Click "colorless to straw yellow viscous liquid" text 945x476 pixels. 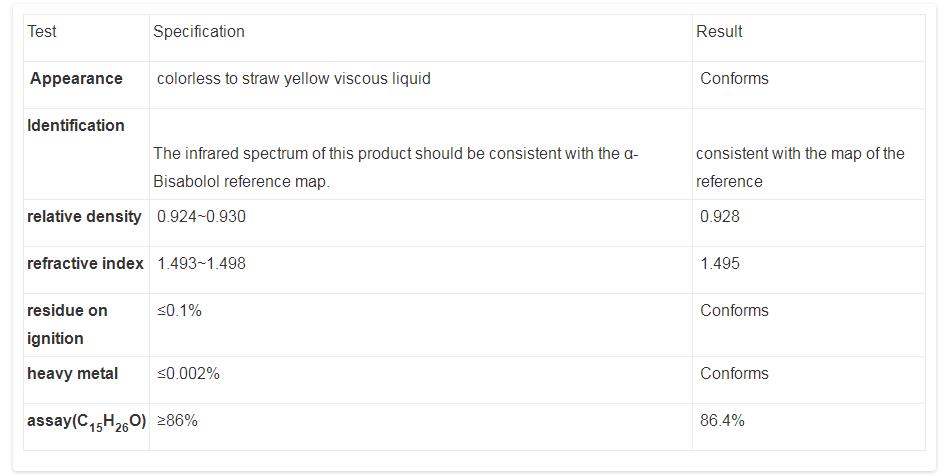294,79
